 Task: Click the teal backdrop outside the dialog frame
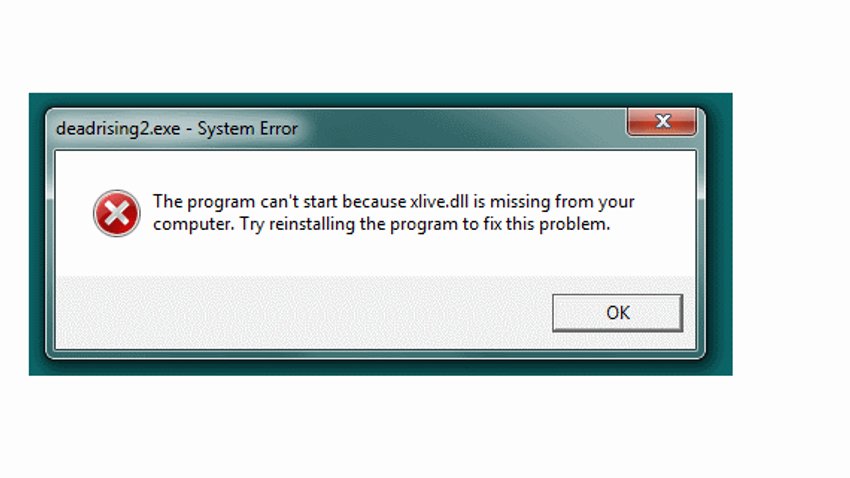click(719, 233)
